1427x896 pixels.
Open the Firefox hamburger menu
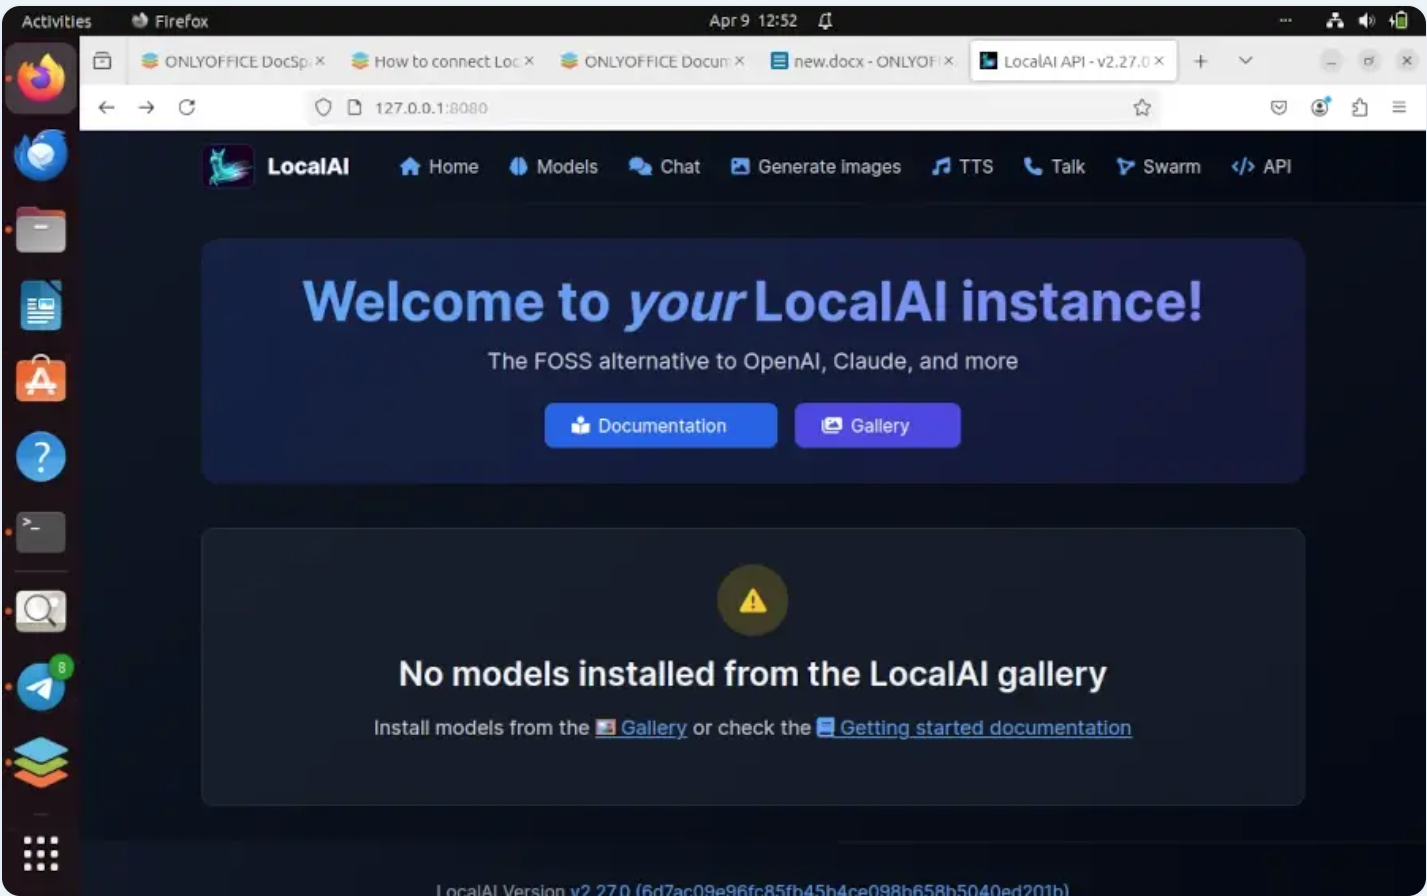(x=1399, y=107)
